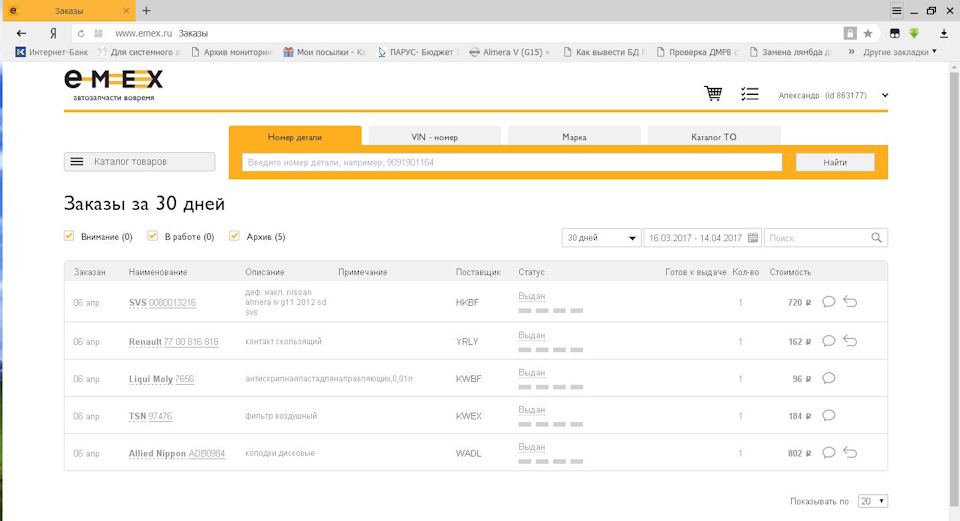Click the Заказан column header
The image size is (960, 521).
click(x=89, y=272)
